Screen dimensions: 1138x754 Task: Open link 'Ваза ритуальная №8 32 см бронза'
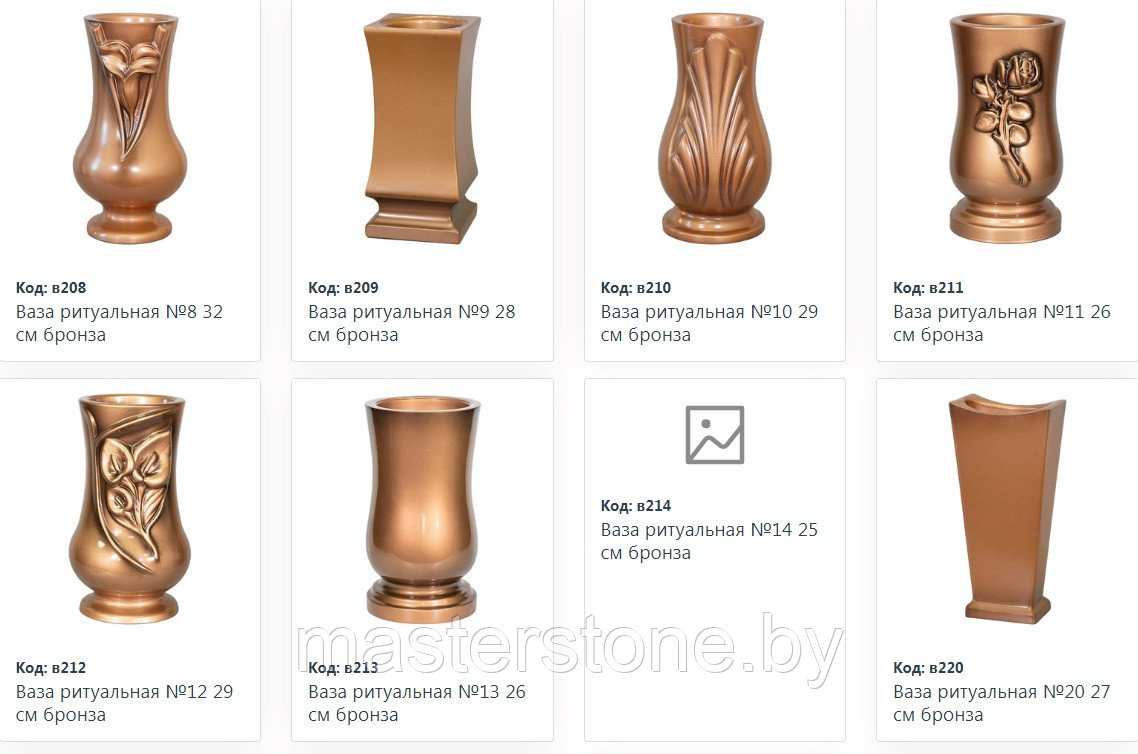pyautogui.click(x=119, y=323)
